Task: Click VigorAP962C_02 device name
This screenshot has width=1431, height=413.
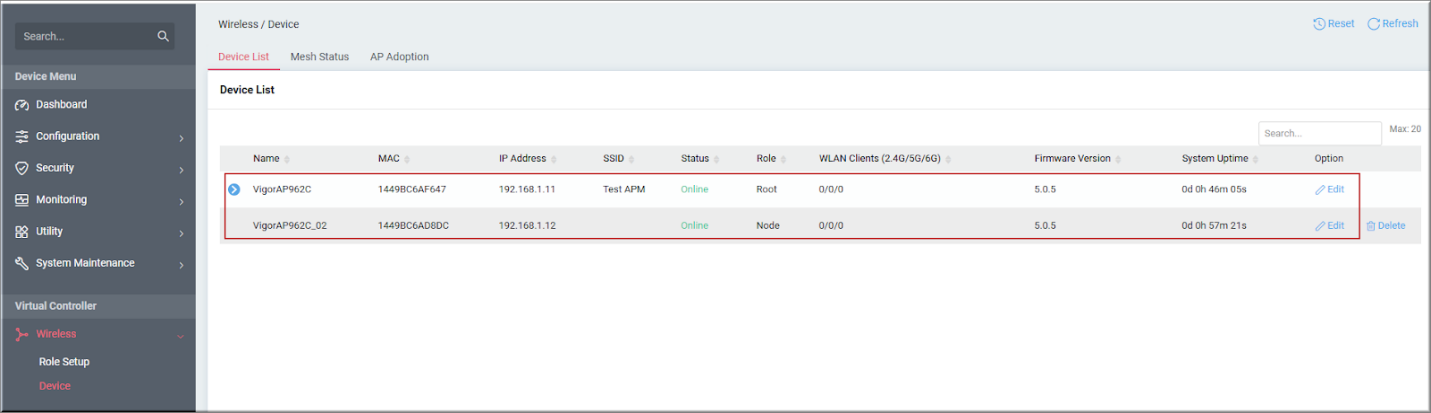Action: (x=290, y=226)
